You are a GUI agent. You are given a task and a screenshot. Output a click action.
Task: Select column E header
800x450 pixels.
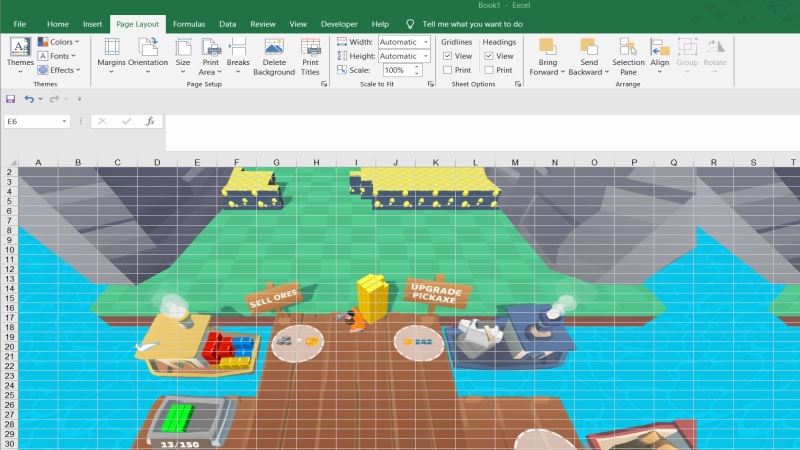(x=197, y=162)
